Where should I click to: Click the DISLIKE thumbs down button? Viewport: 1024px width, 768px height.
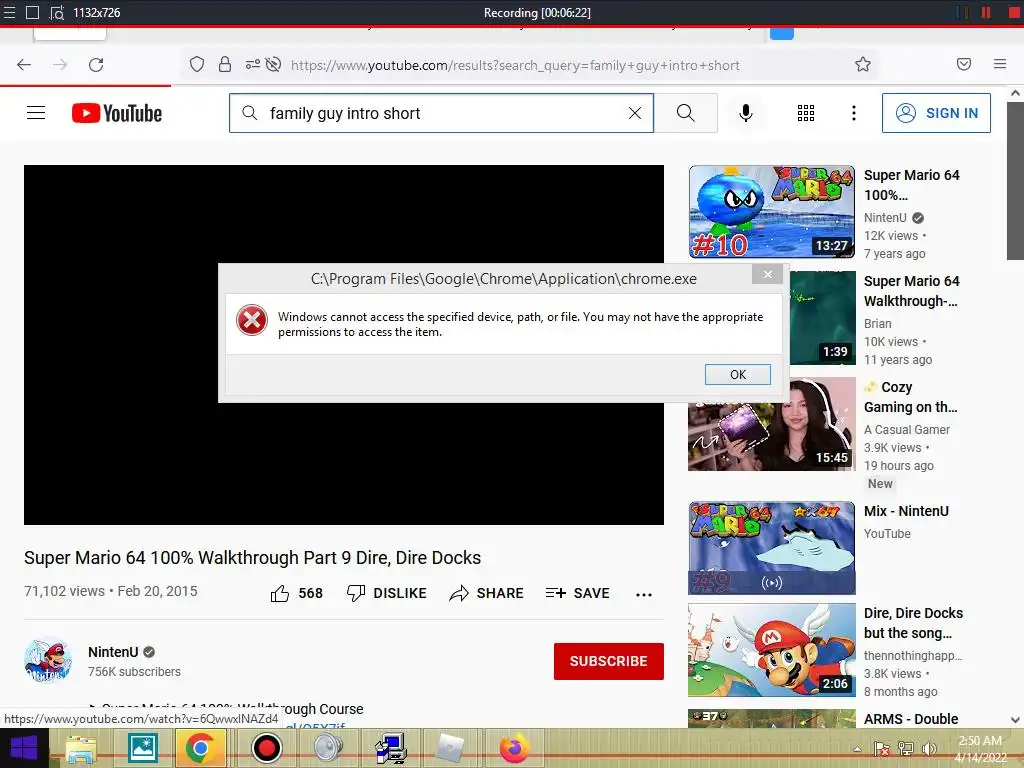386,593
